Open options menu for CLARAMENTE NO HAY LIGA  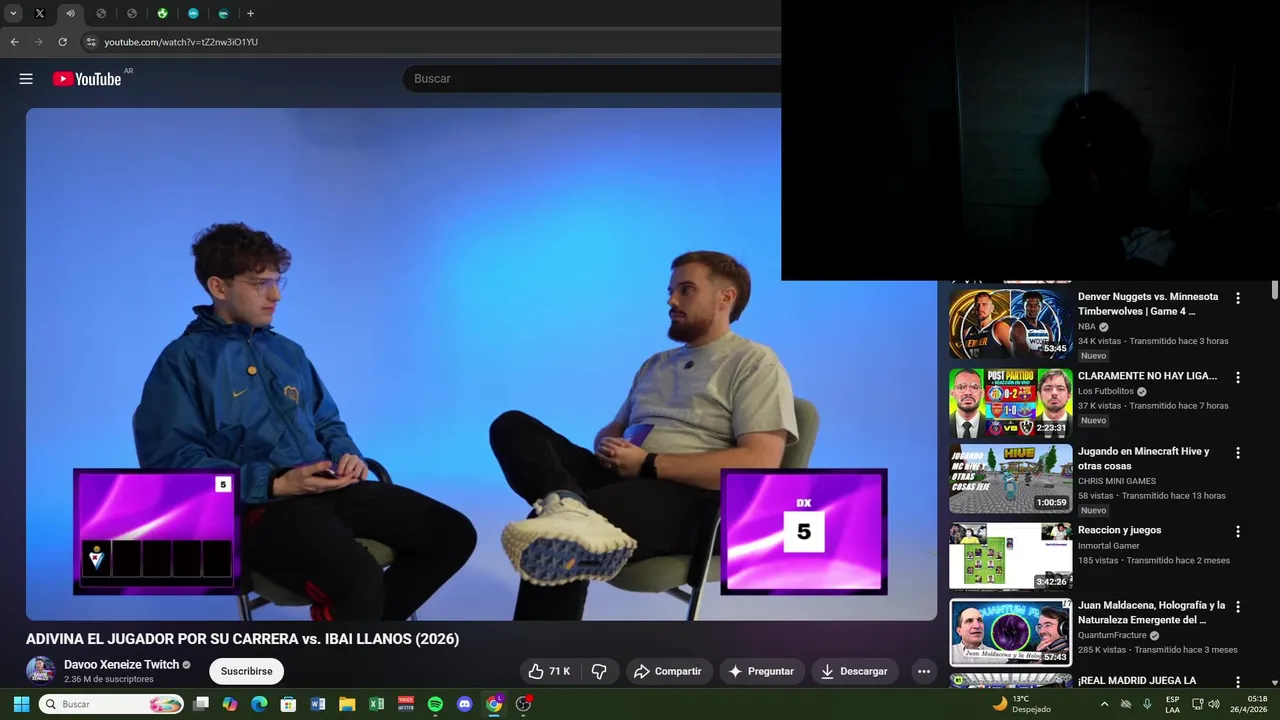tap(1238, 377)
